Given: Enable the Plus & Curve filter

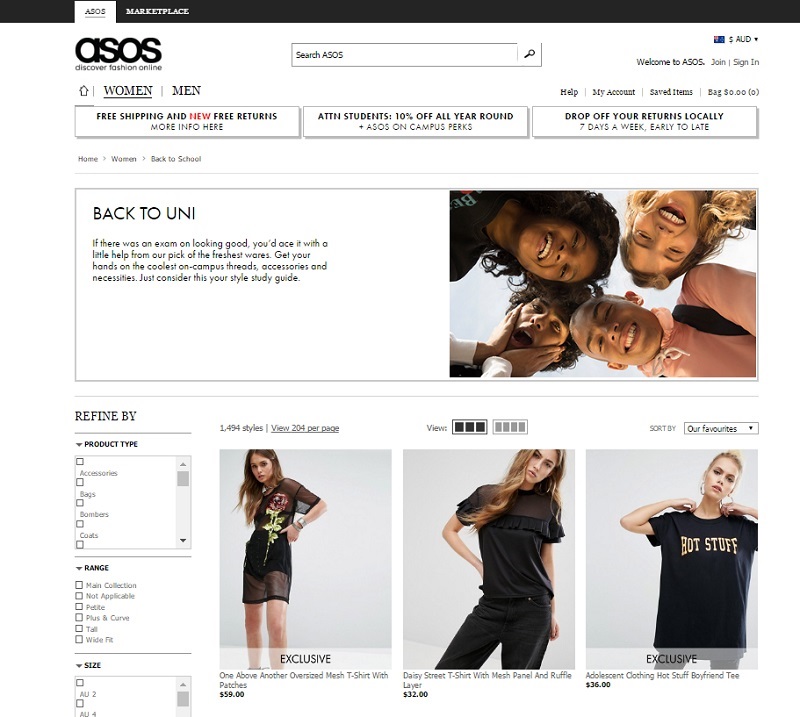Looking at the screenshot, I should [x=79, y=617].
